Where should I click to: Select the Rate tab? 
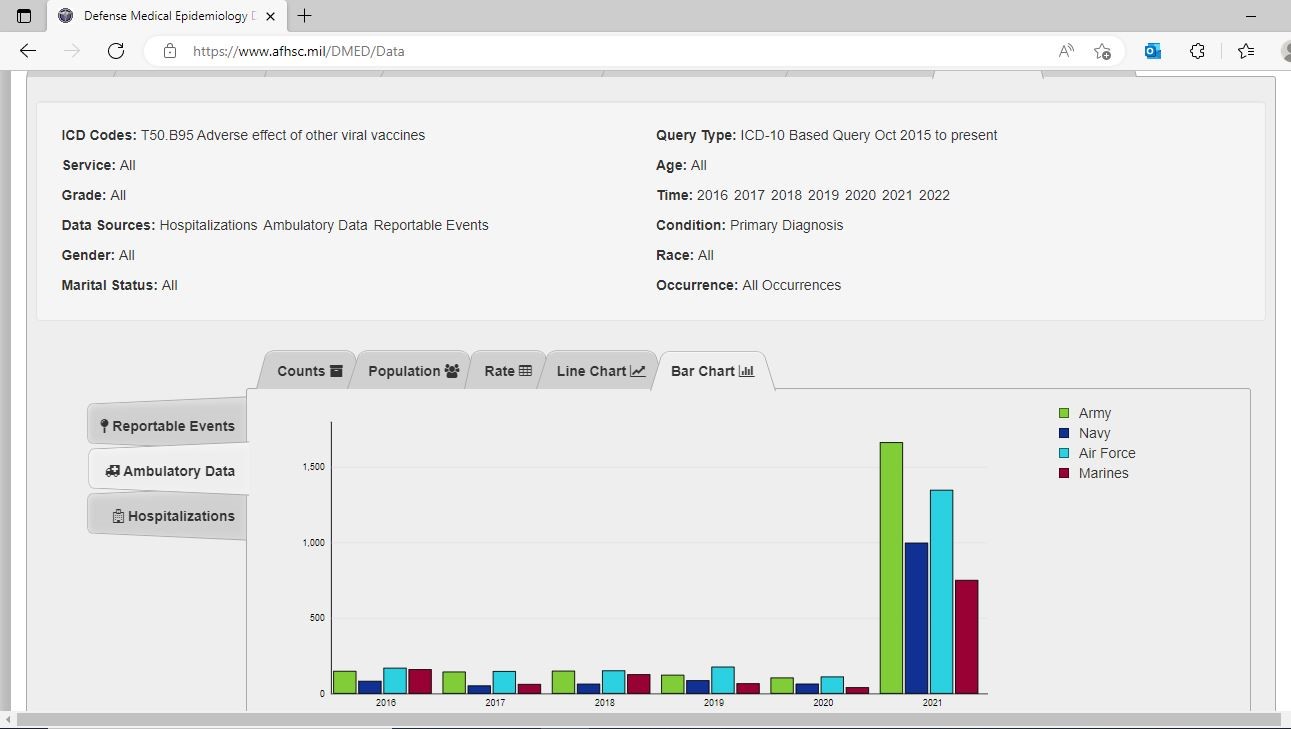507,371
